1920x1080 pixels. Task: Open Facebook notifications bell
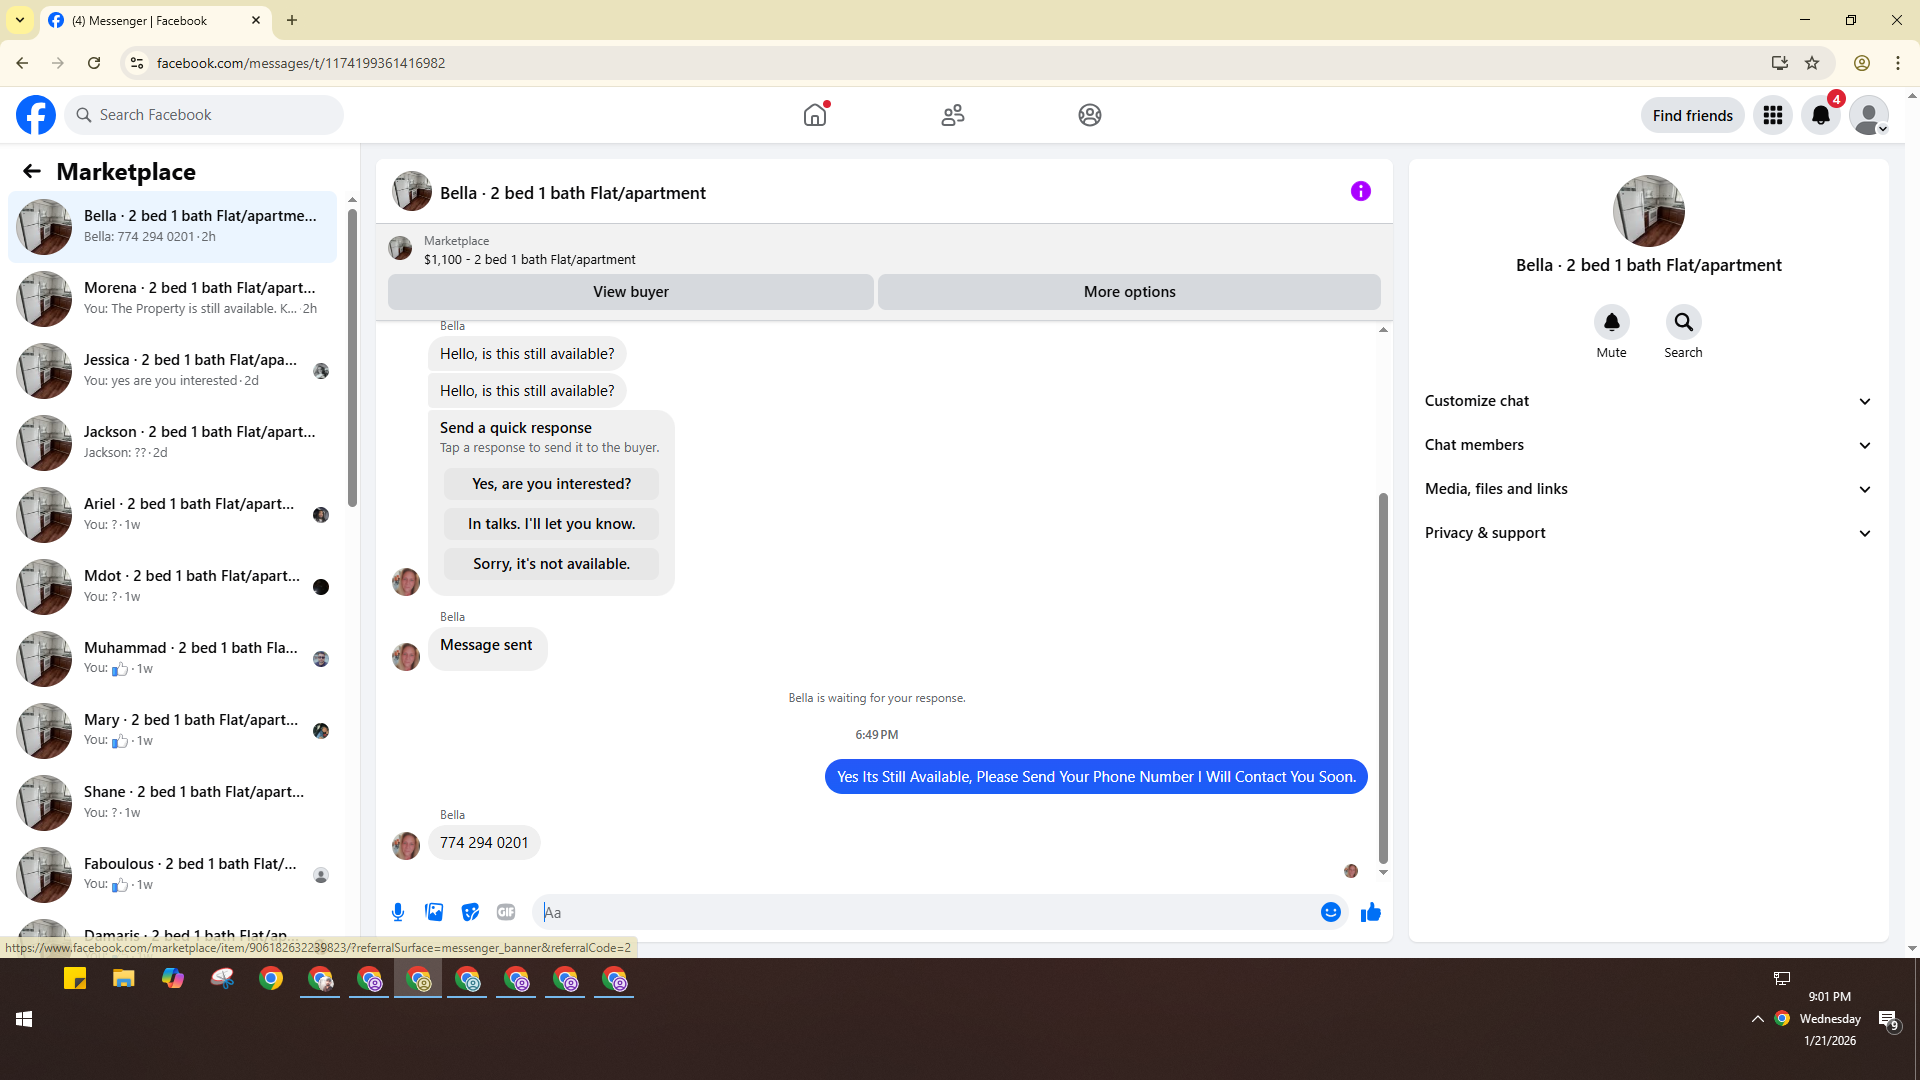click(1821, 115)
